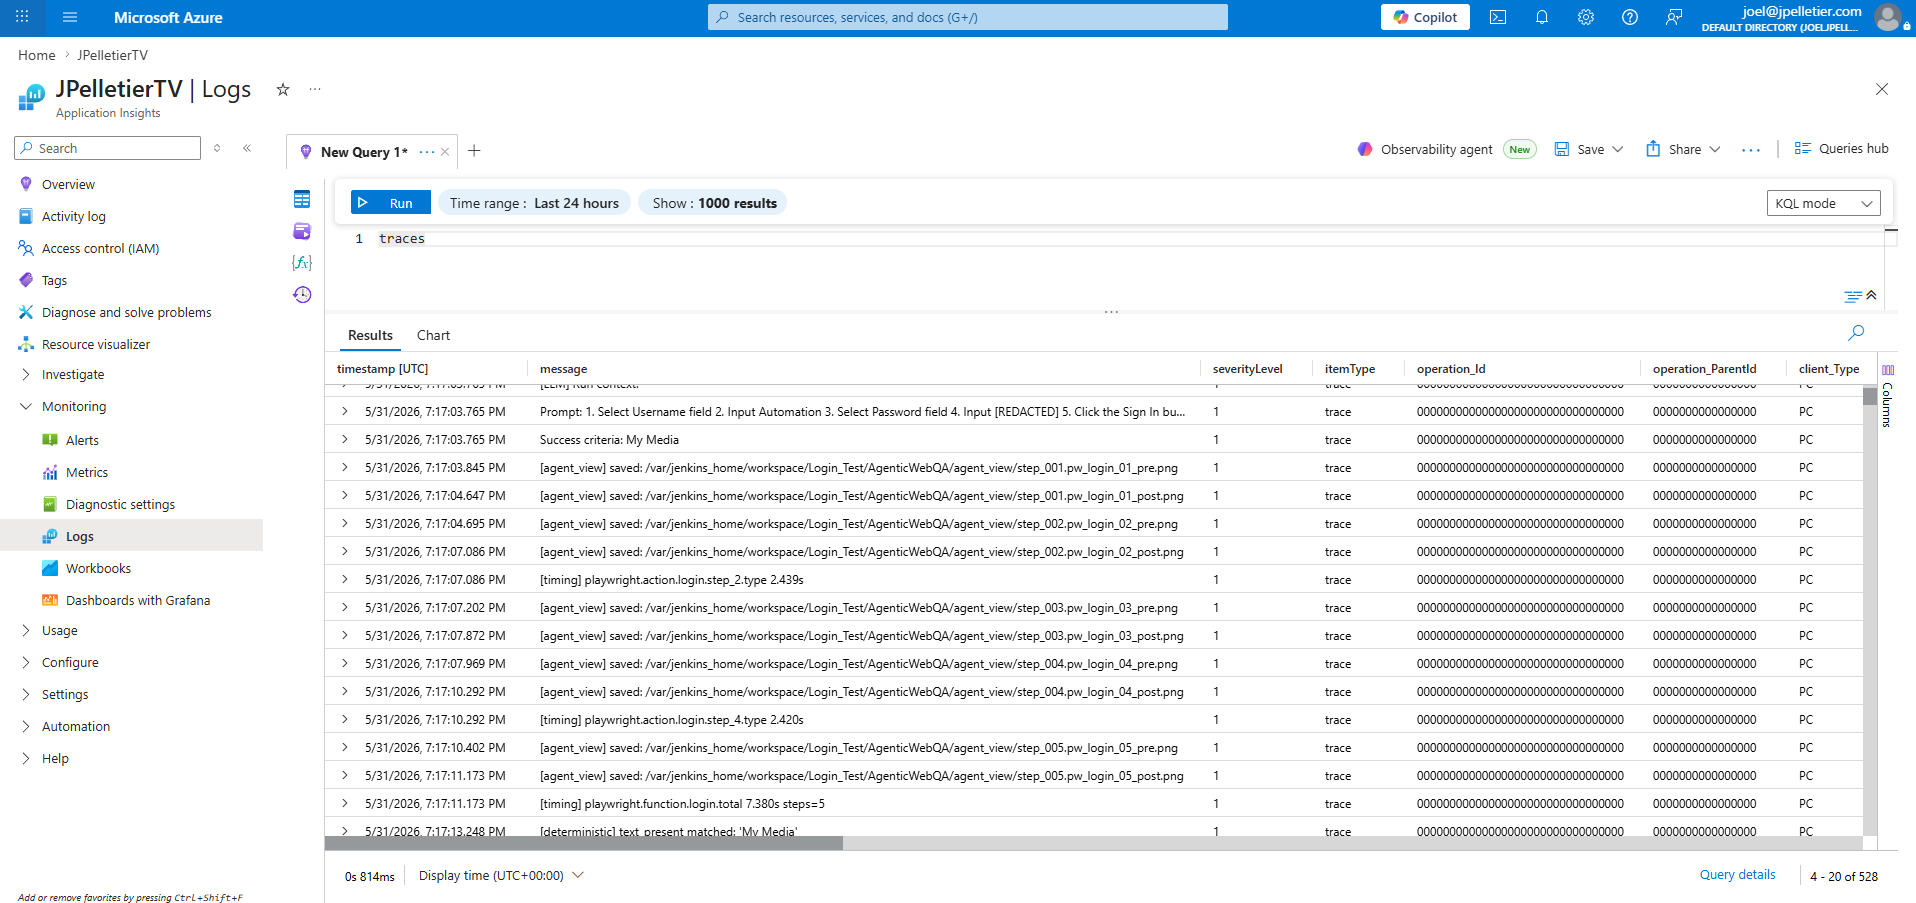Expand the row 'Success criteria: My Media'
The width and height of the screenshot is (1916, 903).
(x=345, y=439)
